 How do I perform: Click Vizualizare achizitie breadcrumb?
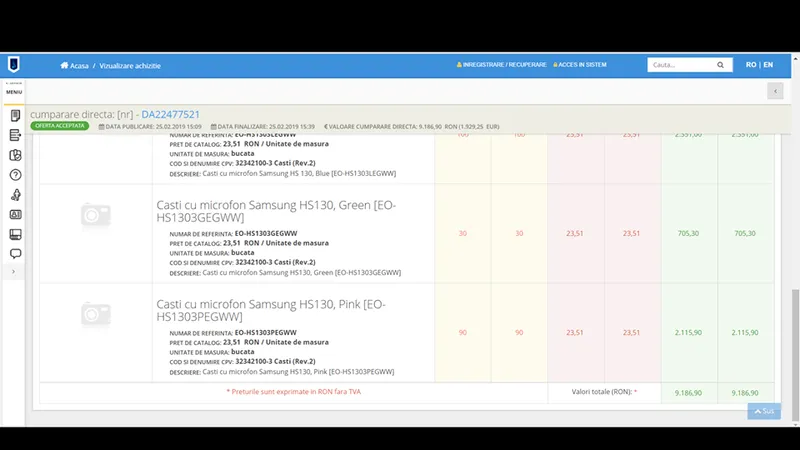pyautogui.click(x=130, y=66)
